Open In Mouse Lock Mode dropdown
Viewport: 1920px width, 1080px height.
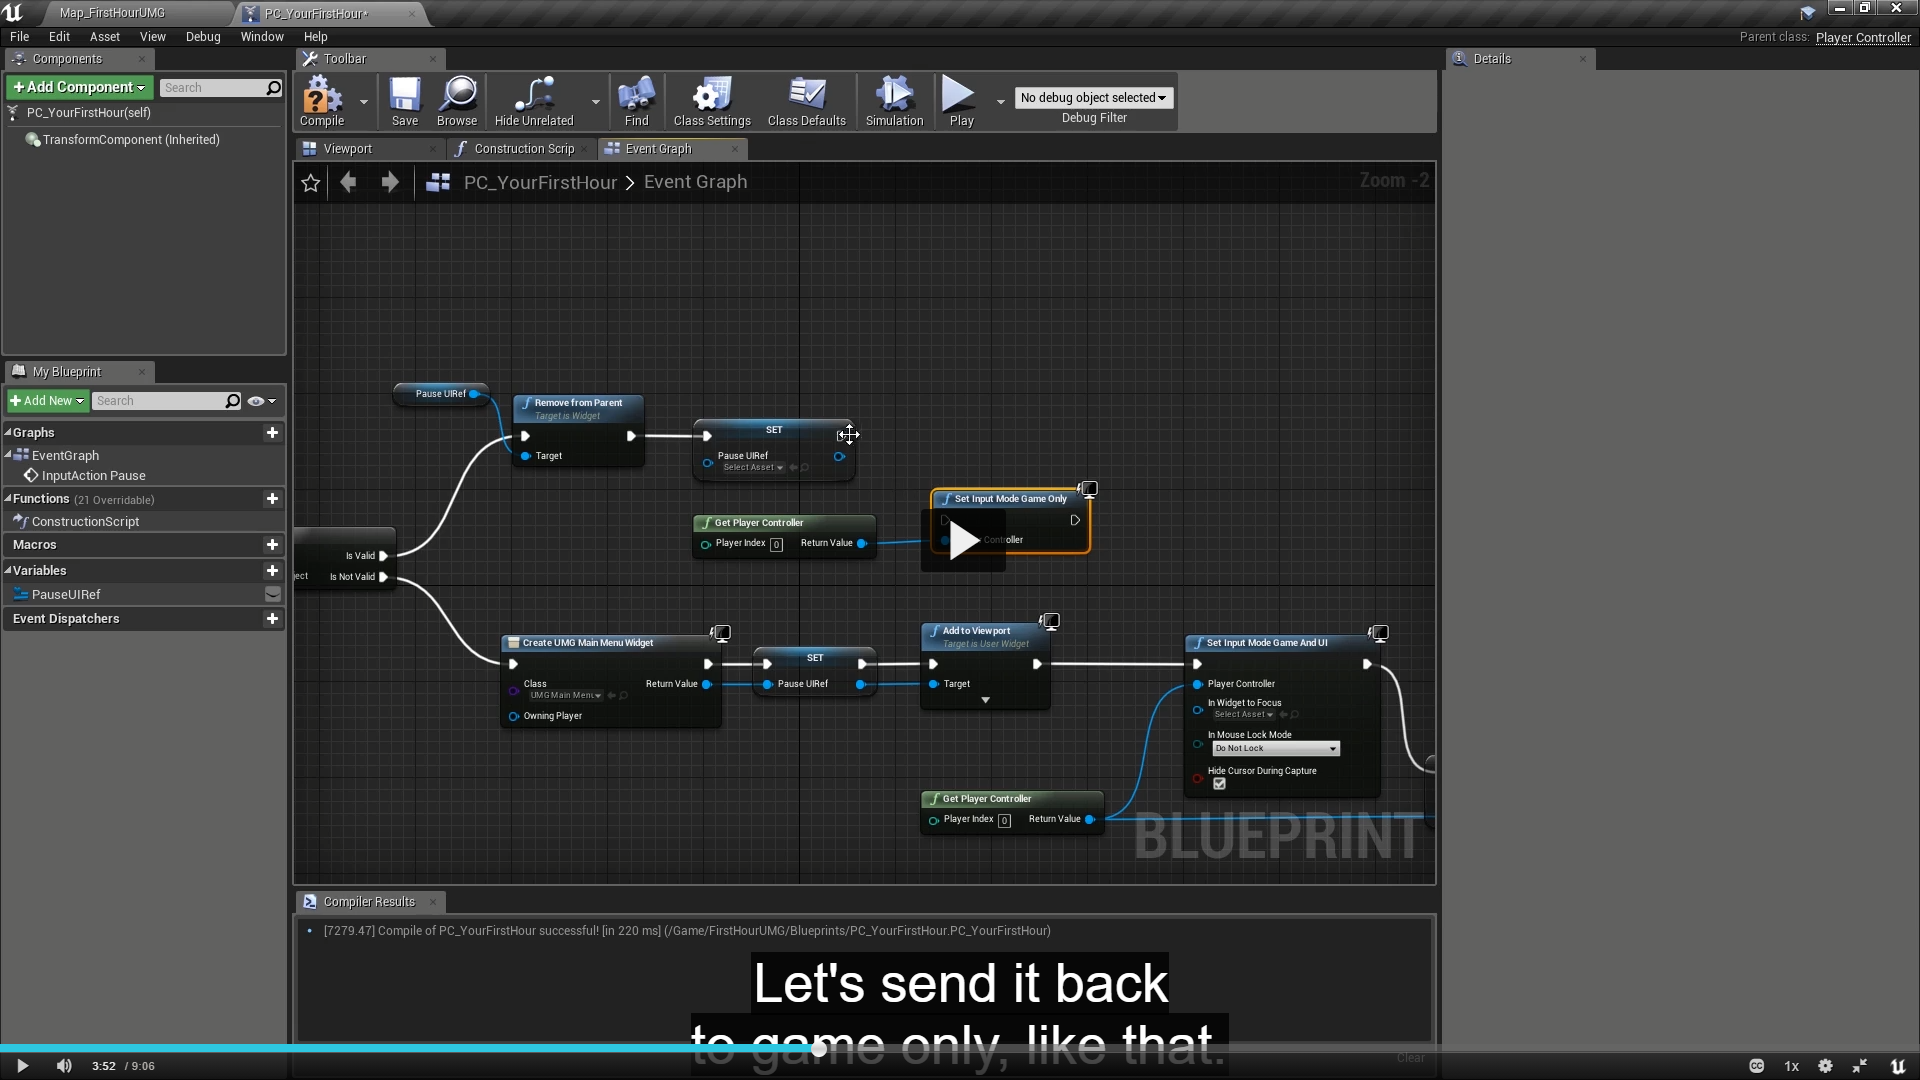(1275, 749)
